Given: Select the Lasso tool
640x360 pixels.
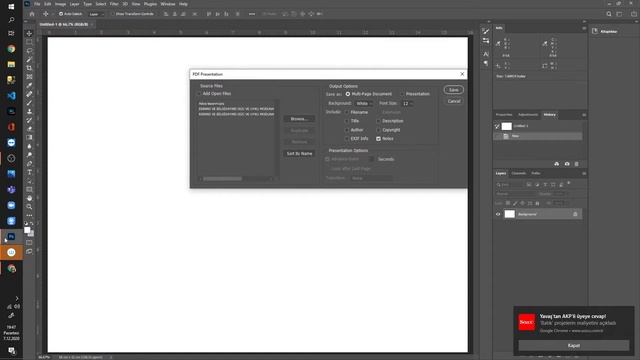Looking at the screenshot, I should [29, 51].
